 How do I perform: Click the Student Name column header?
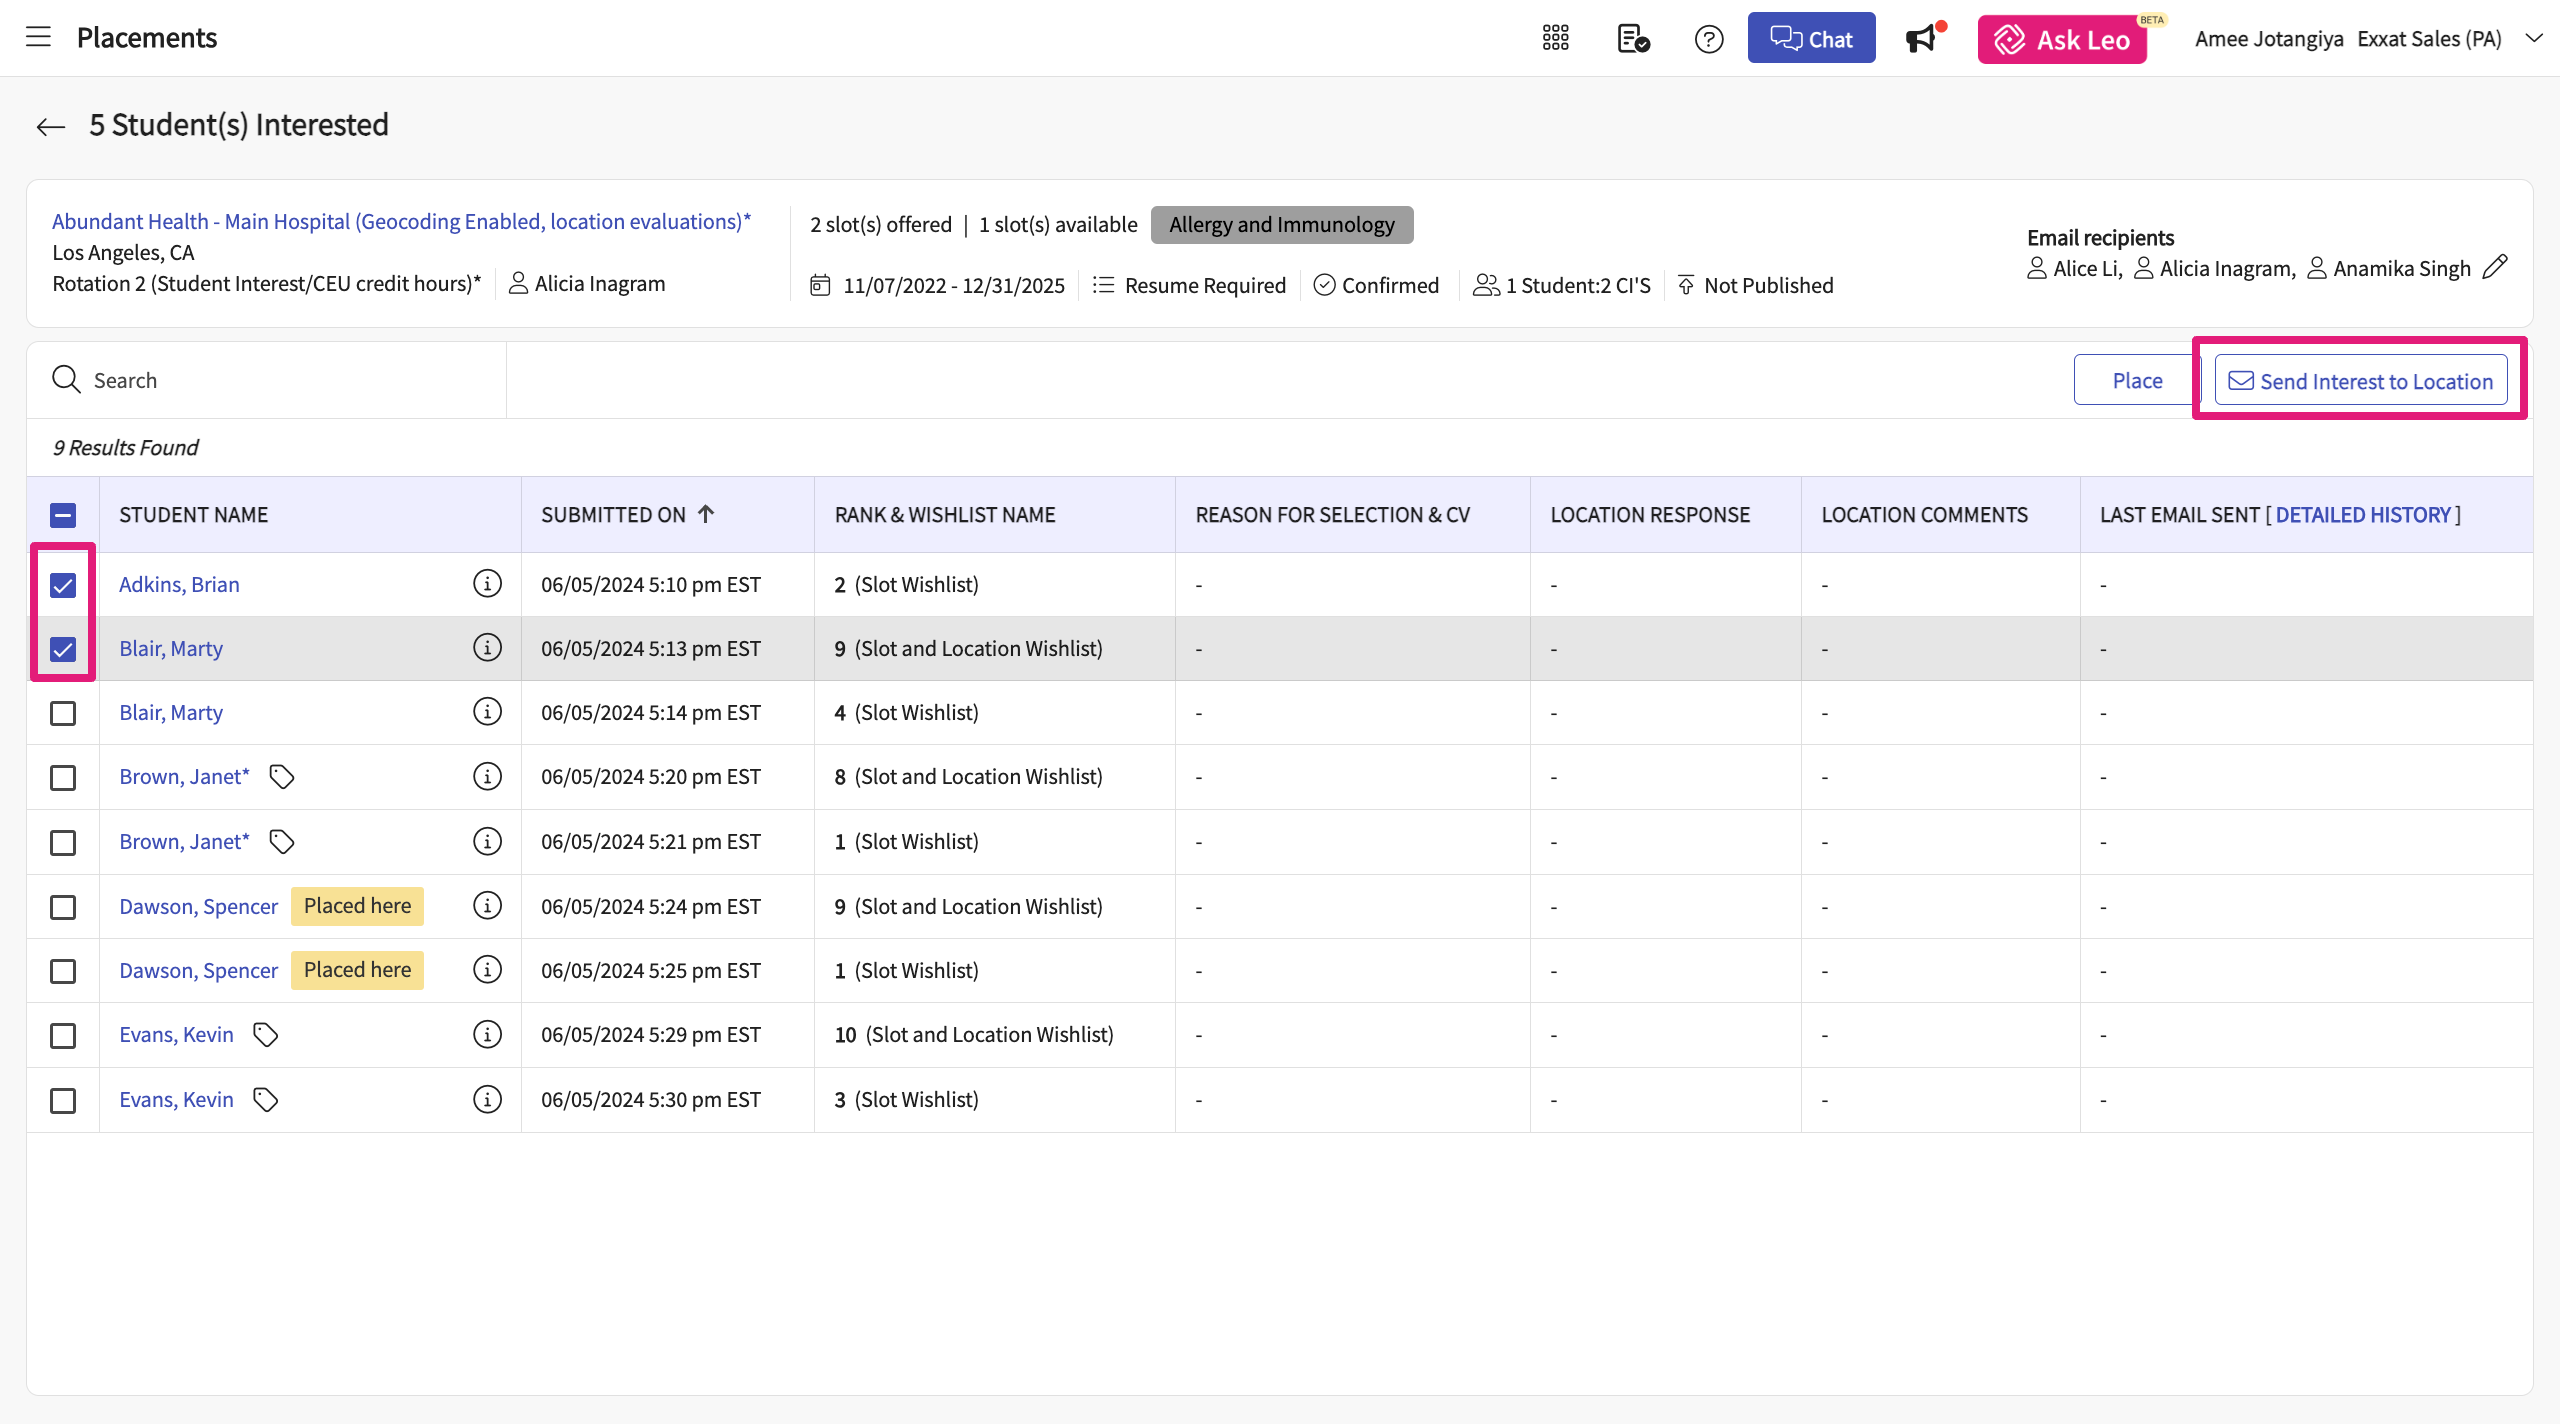point(194,515)
